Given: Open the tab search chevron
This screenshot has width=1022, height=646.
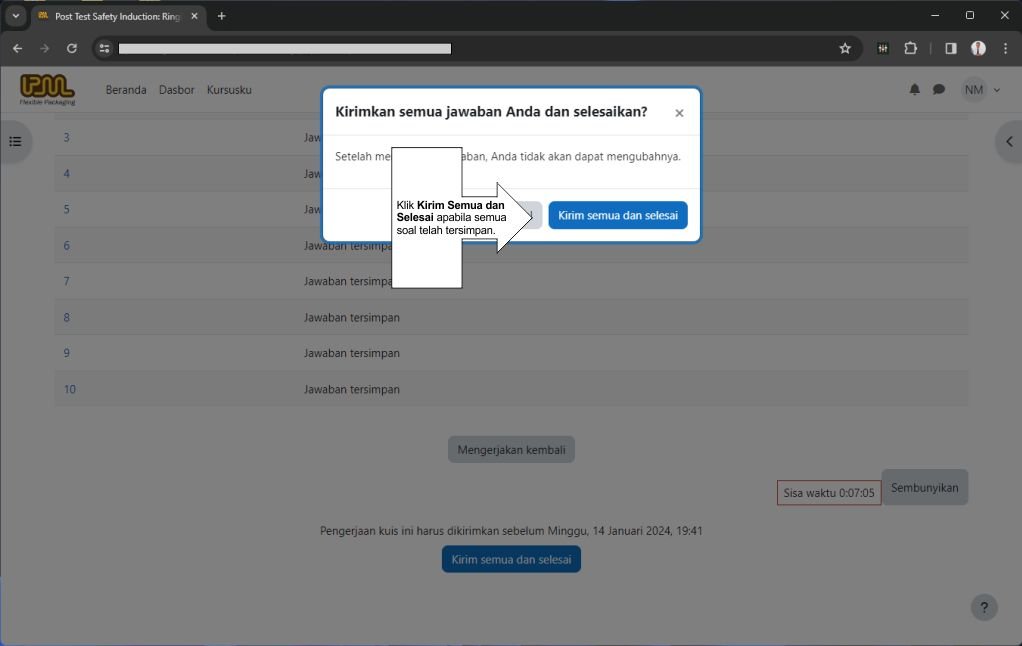Looking at the screenshot, I should coord(14,16).
